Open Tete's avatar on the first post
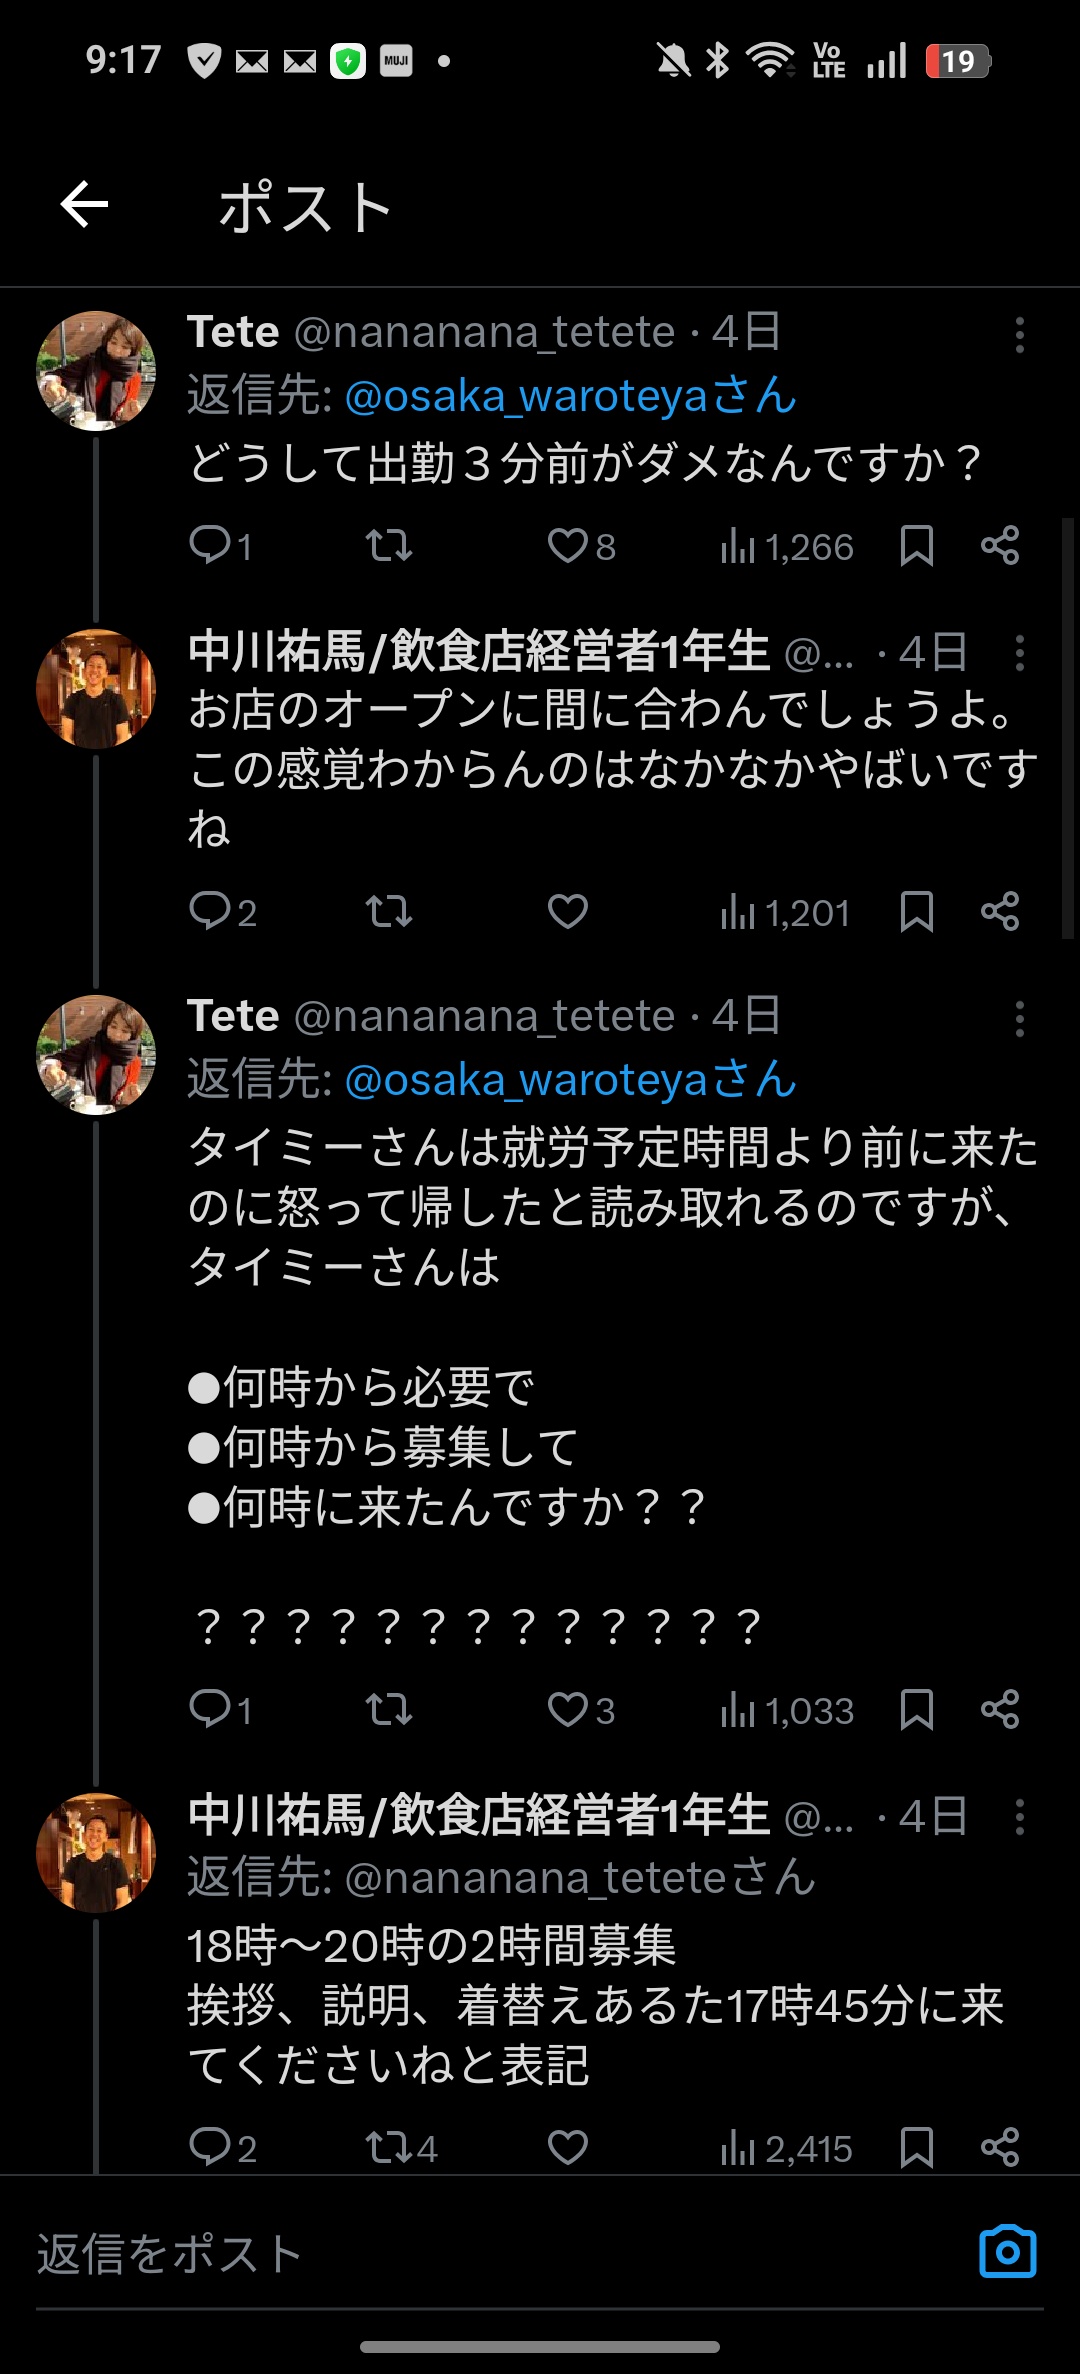The width and height of the screenshot is (1080, 2374). coord(96,371)
